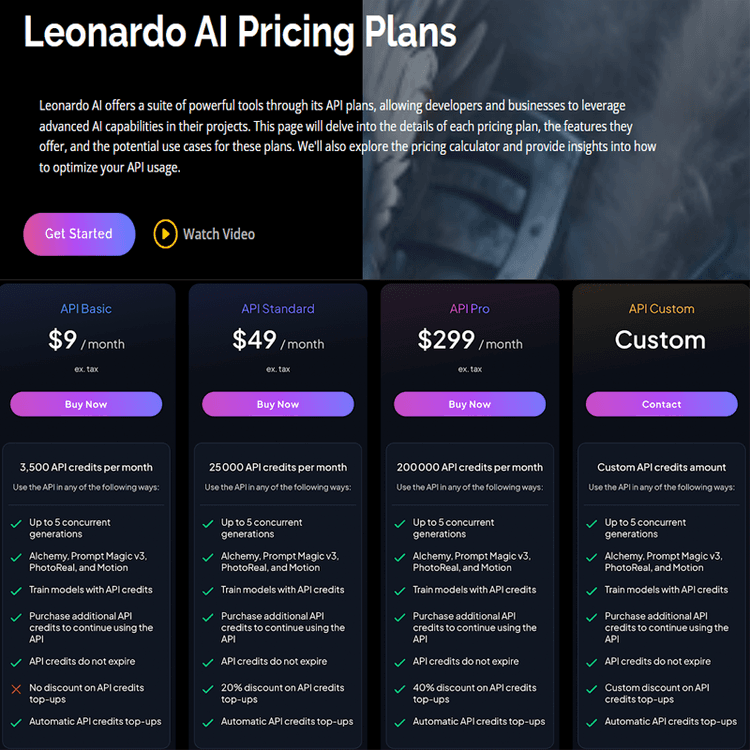Viewport: 750px width, 750px height.
Task: Select the API Basic plan heading
Action: click(x=86, y=309)
